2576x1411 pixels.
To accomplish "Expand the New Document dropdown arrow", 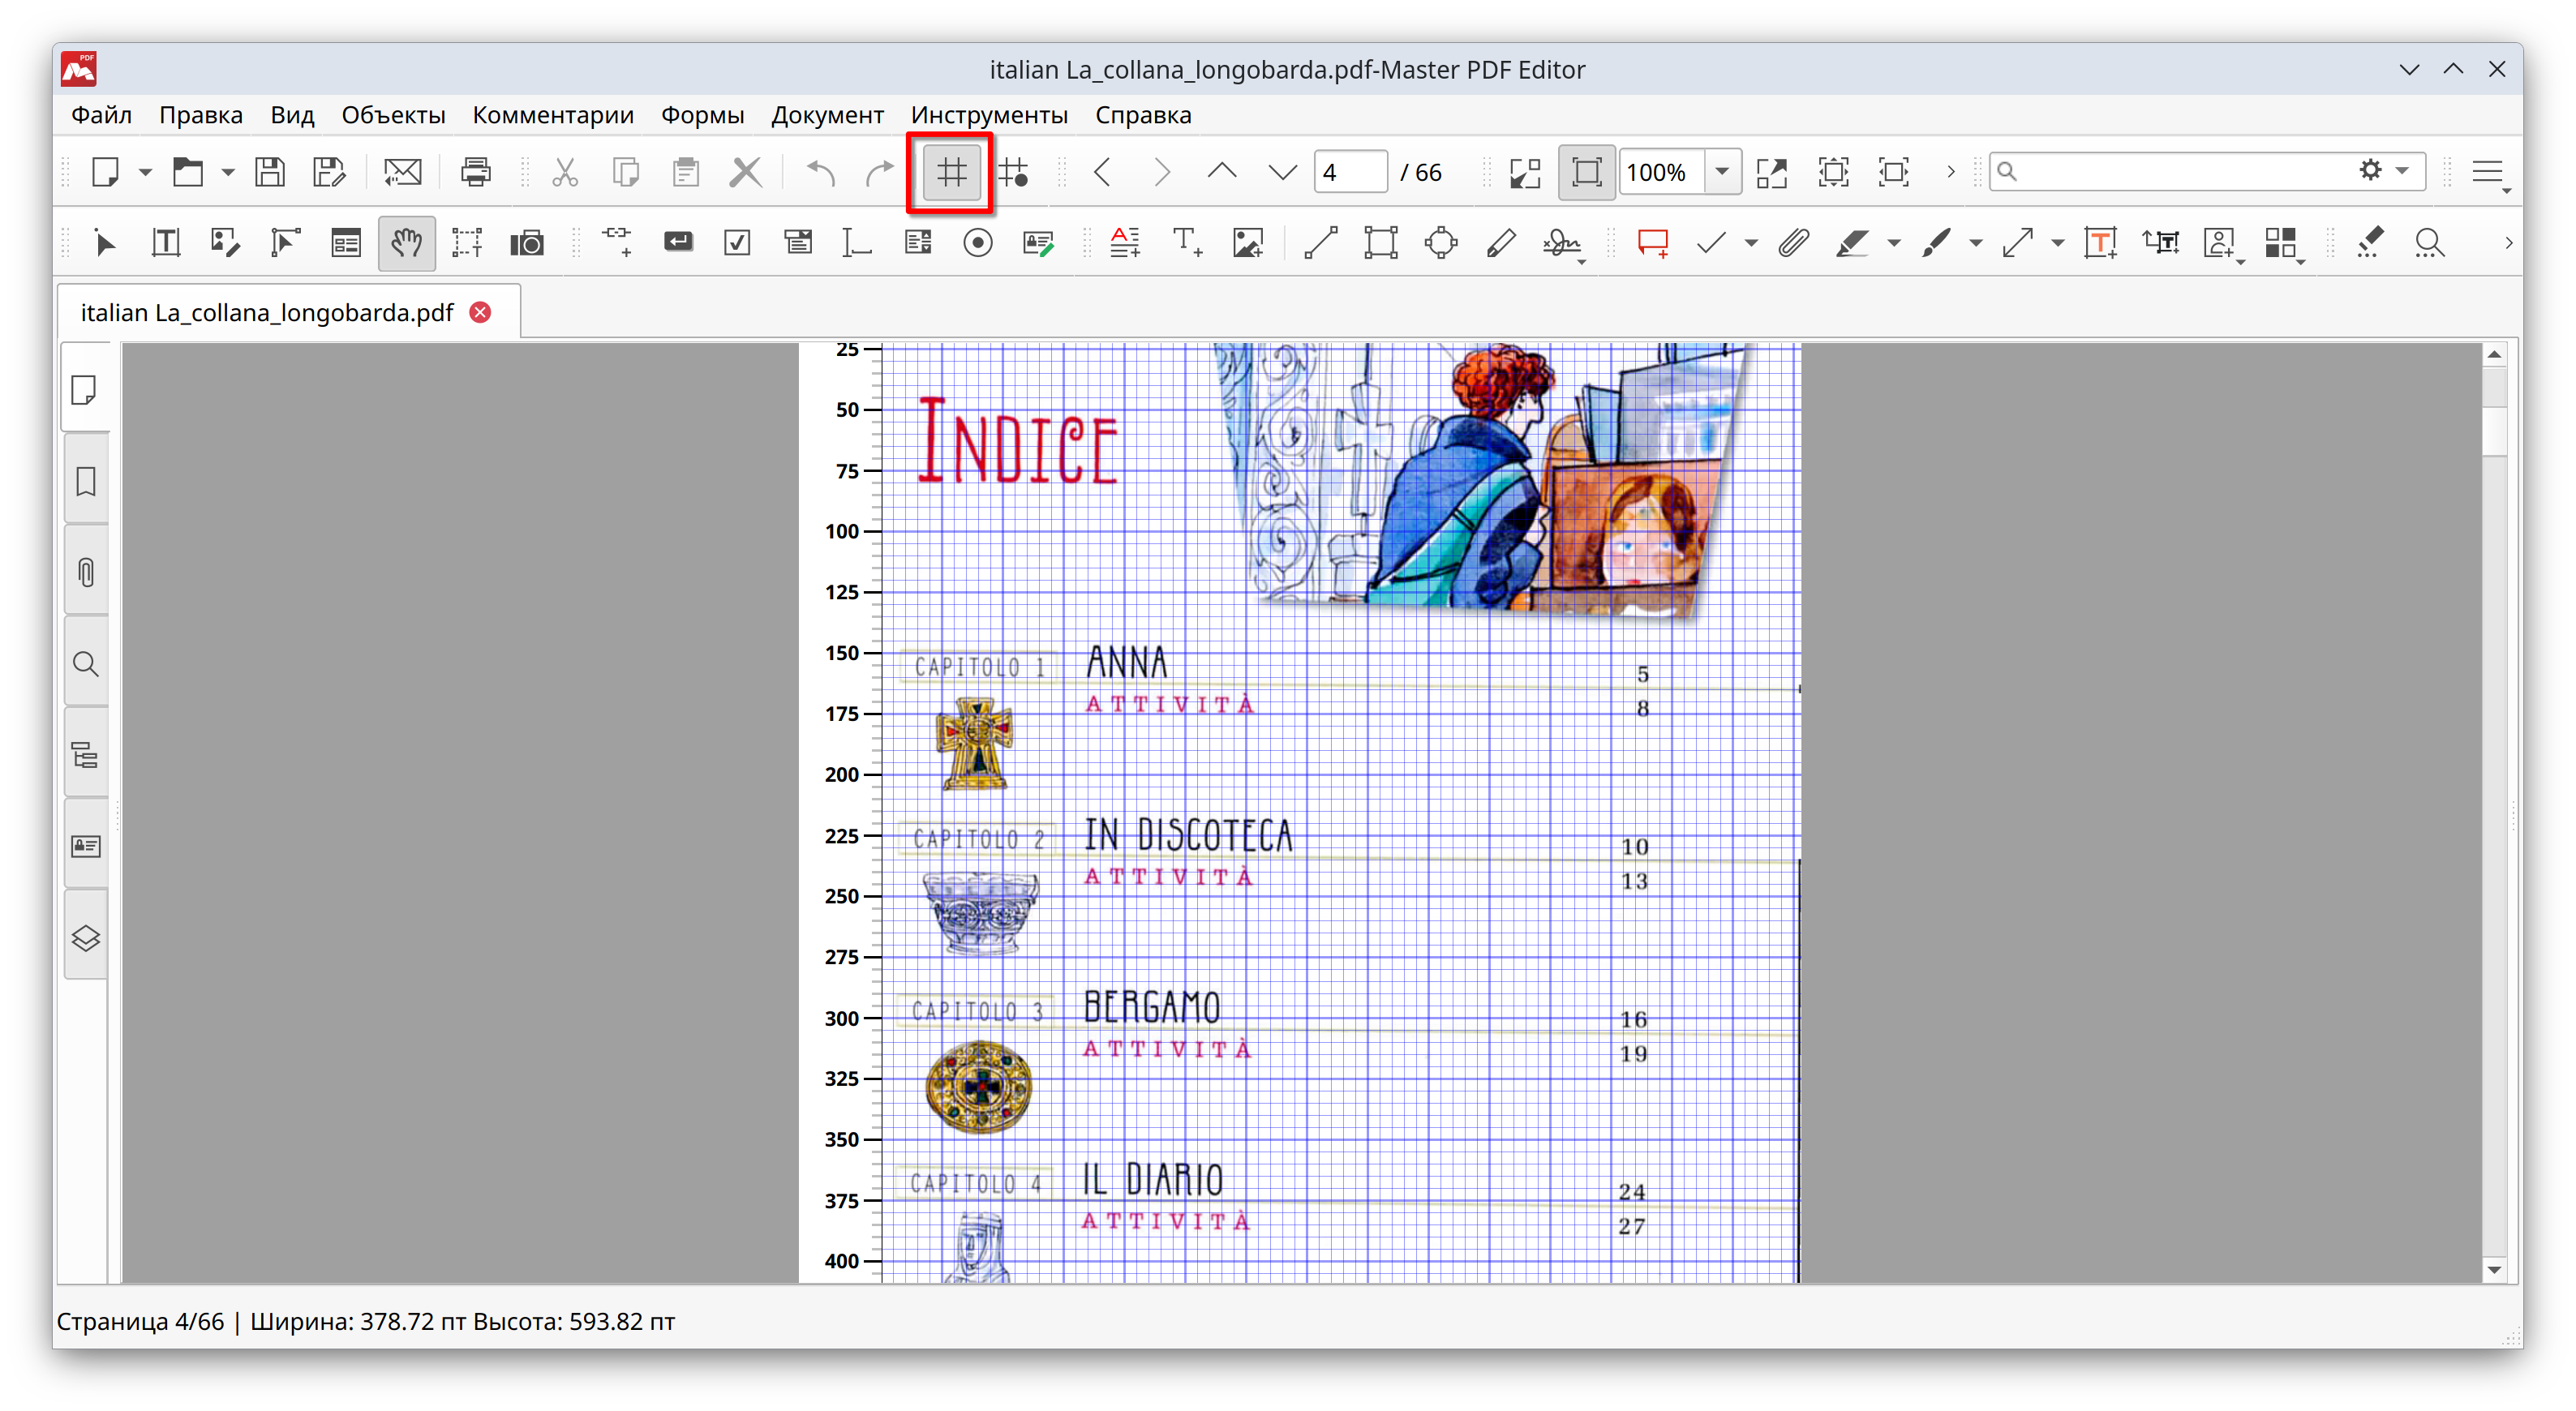I will pyautogui.click(x=145, y=173).
